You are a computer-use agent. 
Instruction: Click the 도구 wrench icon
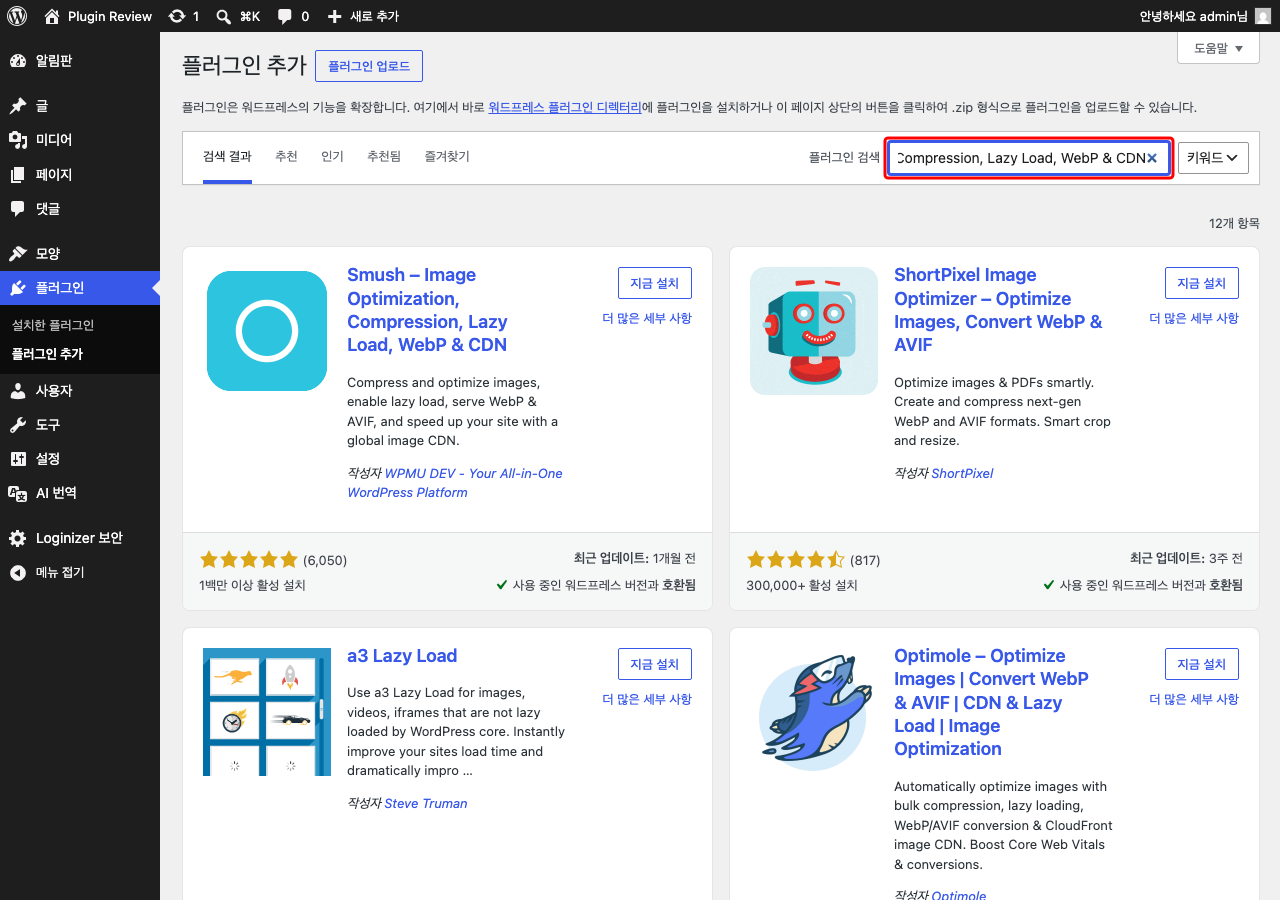pyautogui.click(x=18, y=425)
